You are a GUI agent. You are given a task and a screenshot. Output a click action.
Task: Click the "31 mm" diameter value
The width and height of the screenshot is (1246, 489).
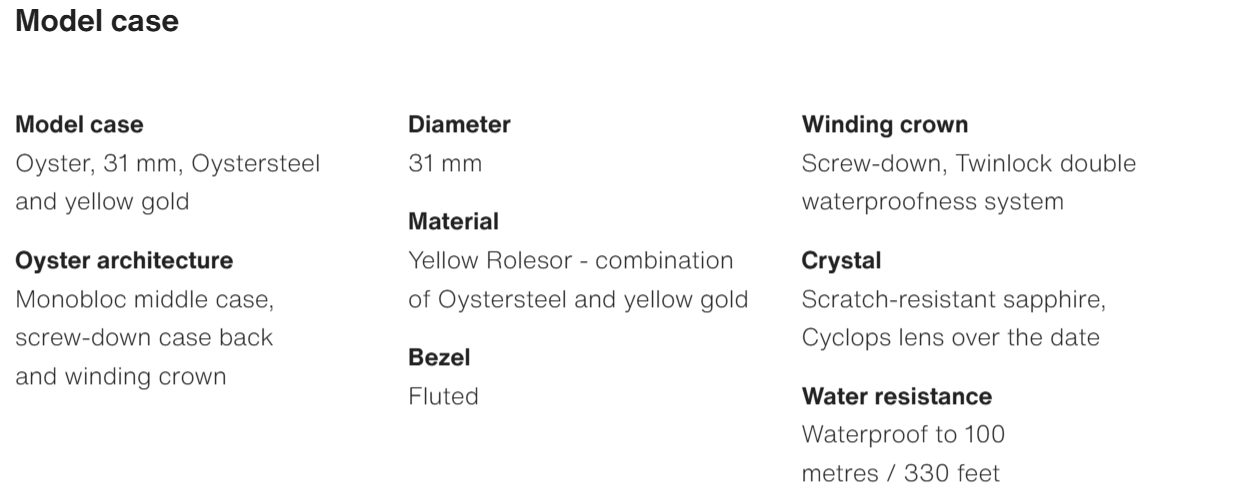(445, 164)
